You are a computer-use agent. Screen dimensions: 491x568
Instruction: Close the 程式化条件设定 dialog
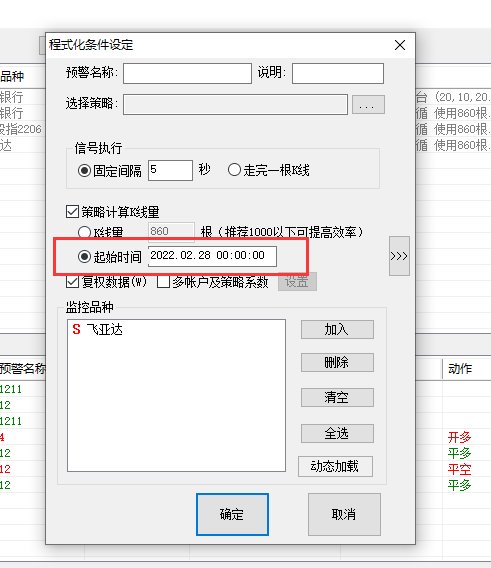[400, 45]
